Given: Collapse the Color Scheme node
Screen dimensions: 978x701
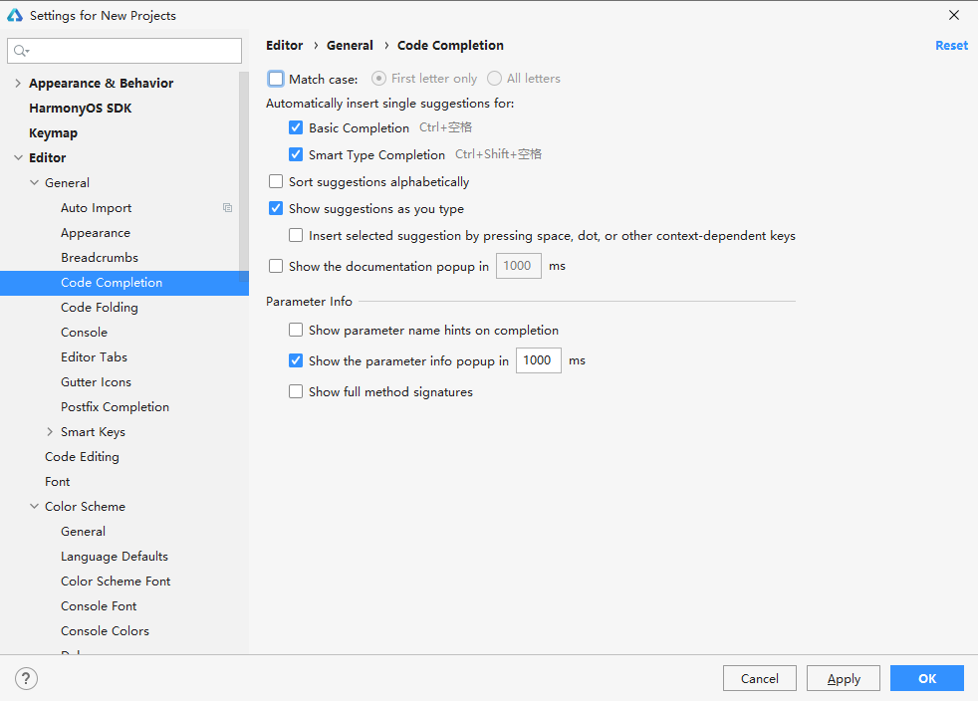Looking at the screenshot, I should pyautogui.click(x=34, y=506).
